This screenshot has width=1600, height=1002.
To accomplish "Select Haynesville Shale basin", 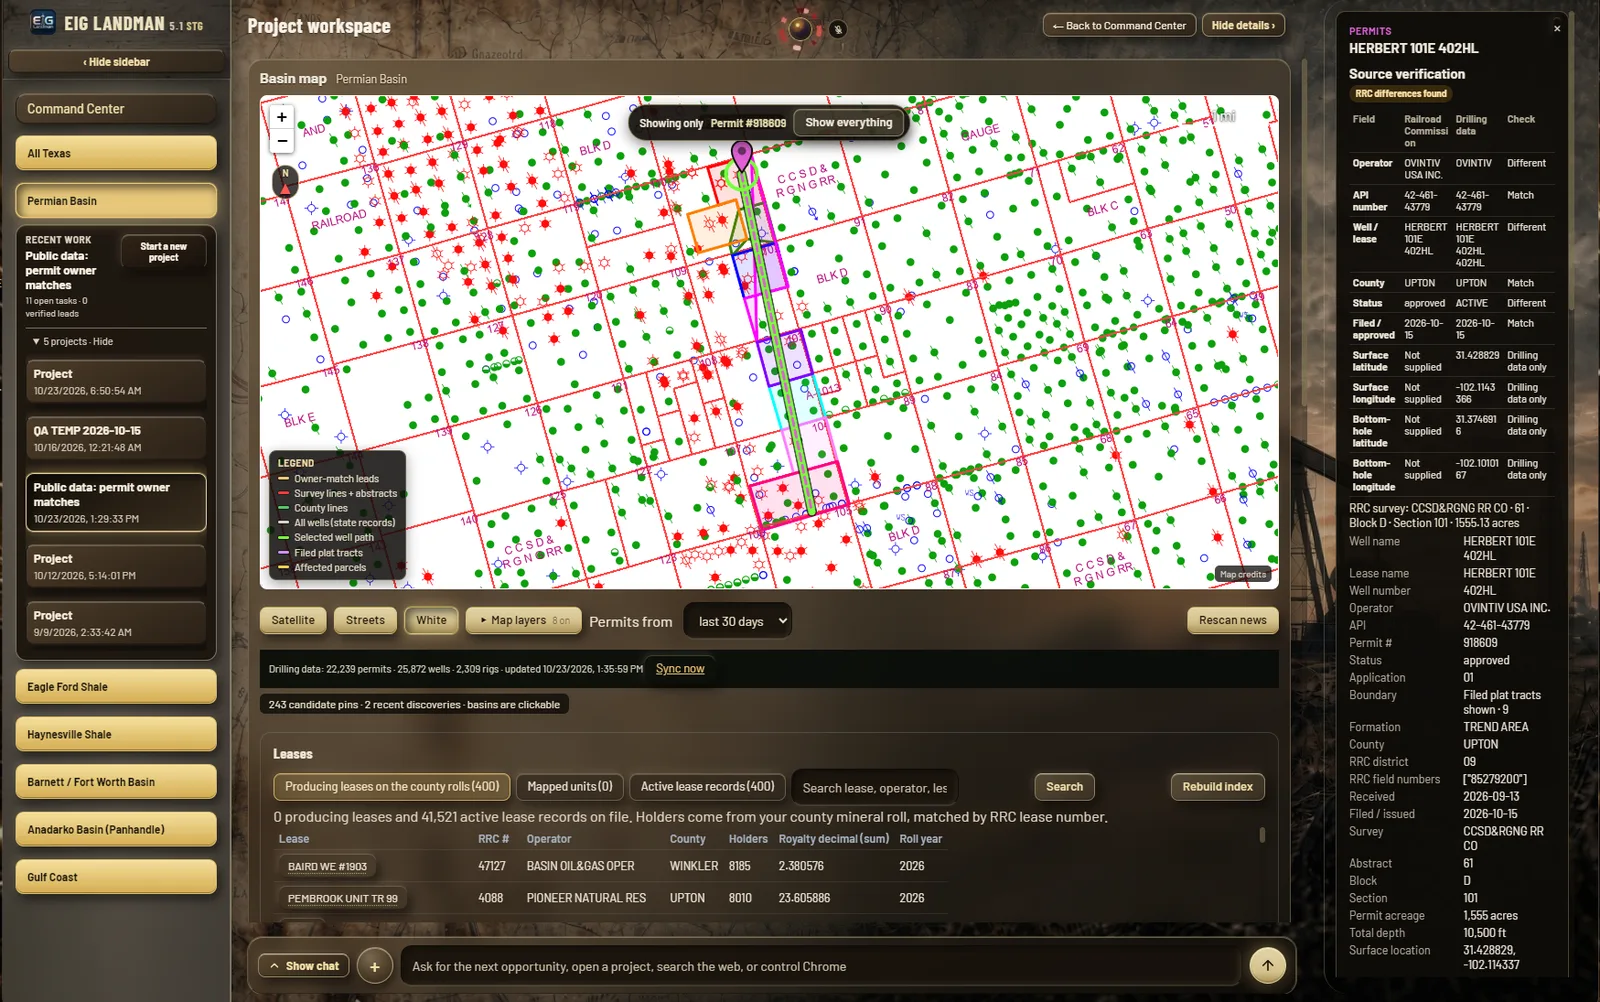I will coord(116,735).
